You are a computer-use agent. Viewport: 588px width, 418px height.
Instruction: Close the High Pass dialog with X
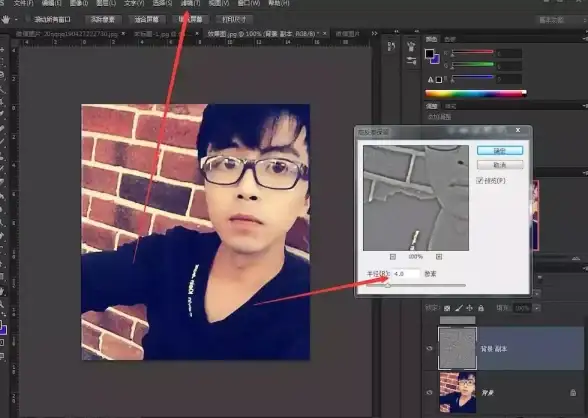[x=518, y=130]
